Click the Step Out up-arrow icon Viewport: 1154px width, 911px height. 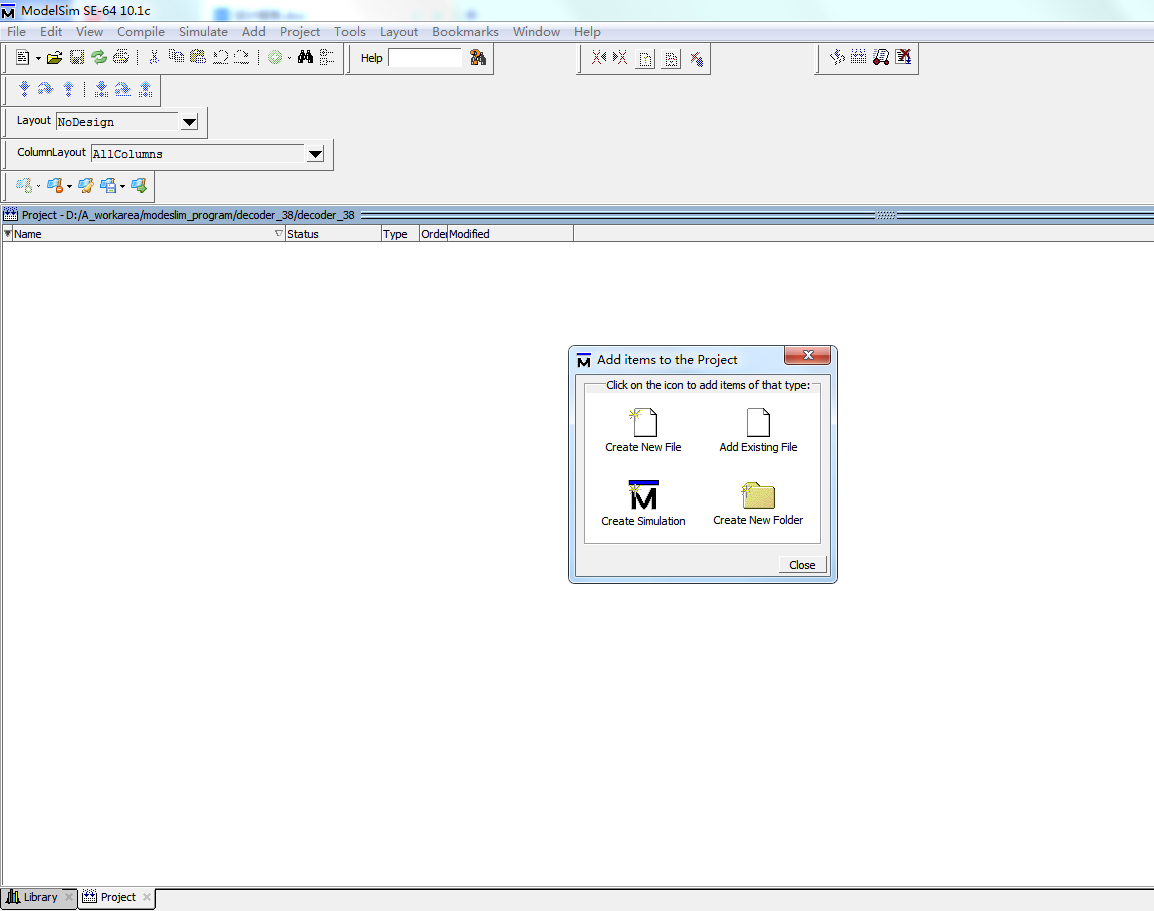(68, 89)
